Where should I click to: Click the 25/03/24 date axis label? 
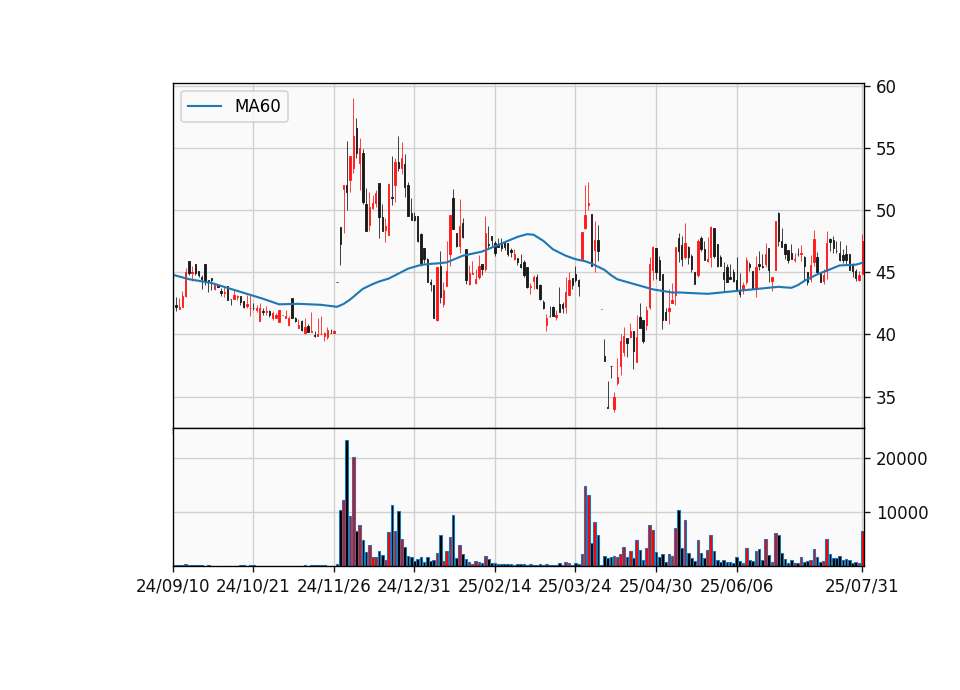coord(575,586)
